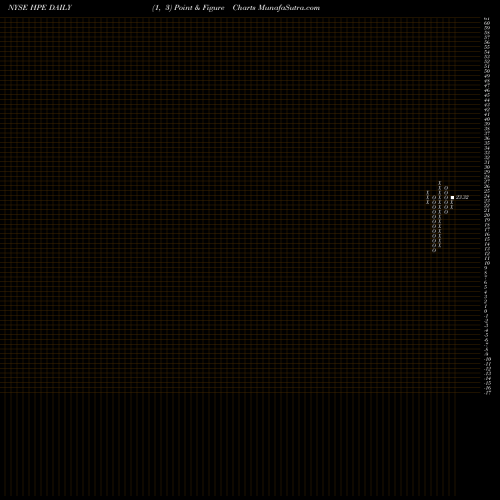The height and width of the screenshot is (500, 500).
Task: Click the Charts MunafaSutra.com text
Action: 276,8
